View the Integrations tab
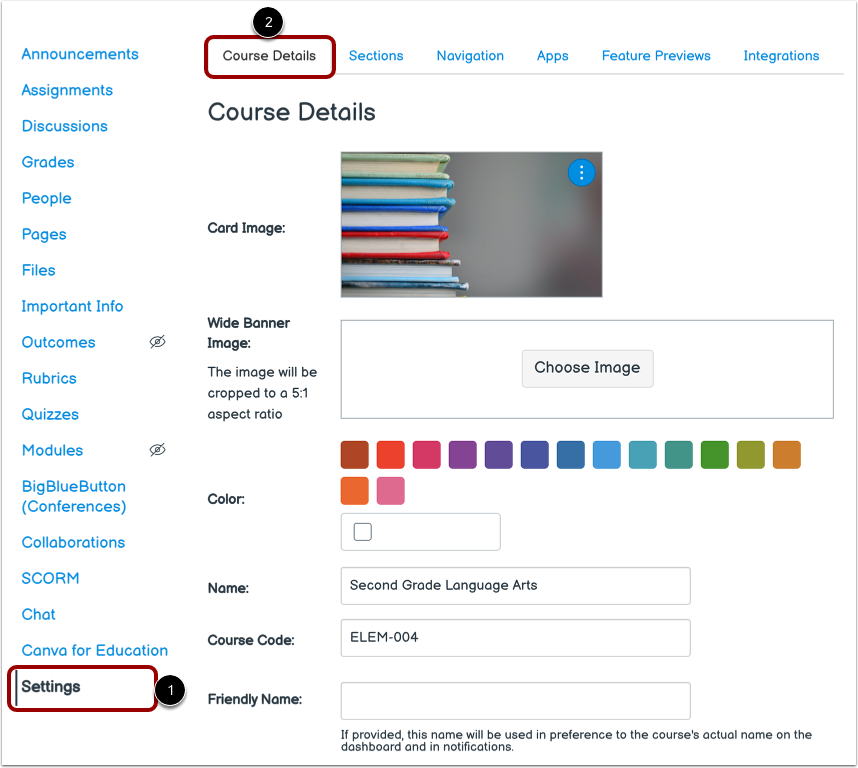Image resolution: width=858 pixels, height=768 pixels. pos(781,56)
